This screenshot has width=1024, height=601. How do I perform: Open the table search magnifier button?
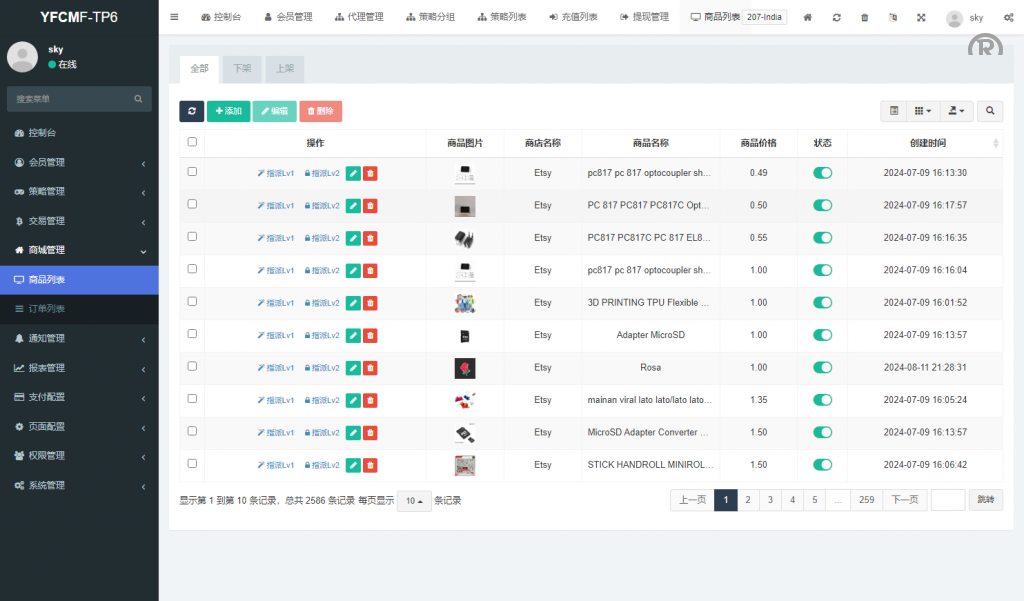coord(990,111)
